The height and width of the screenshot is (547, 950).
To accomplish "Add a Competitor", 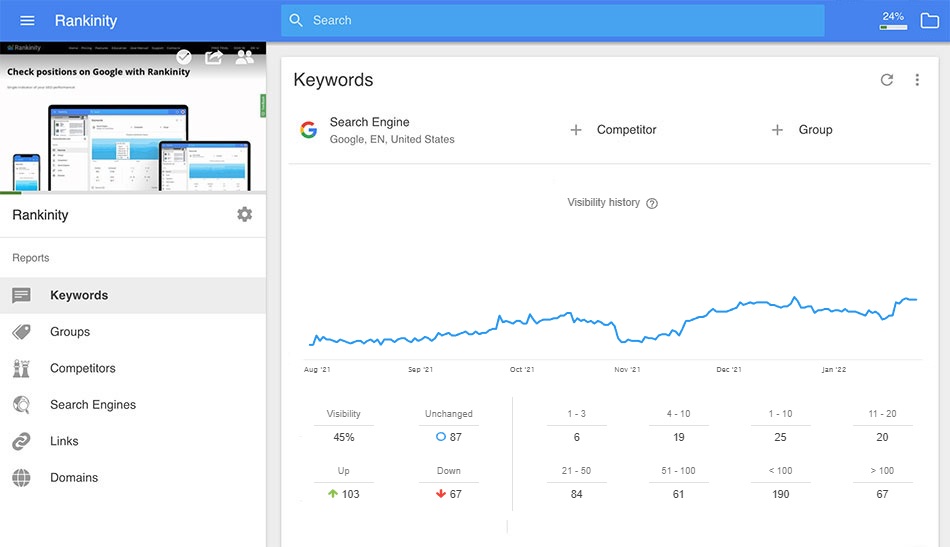I will (613, 130).
